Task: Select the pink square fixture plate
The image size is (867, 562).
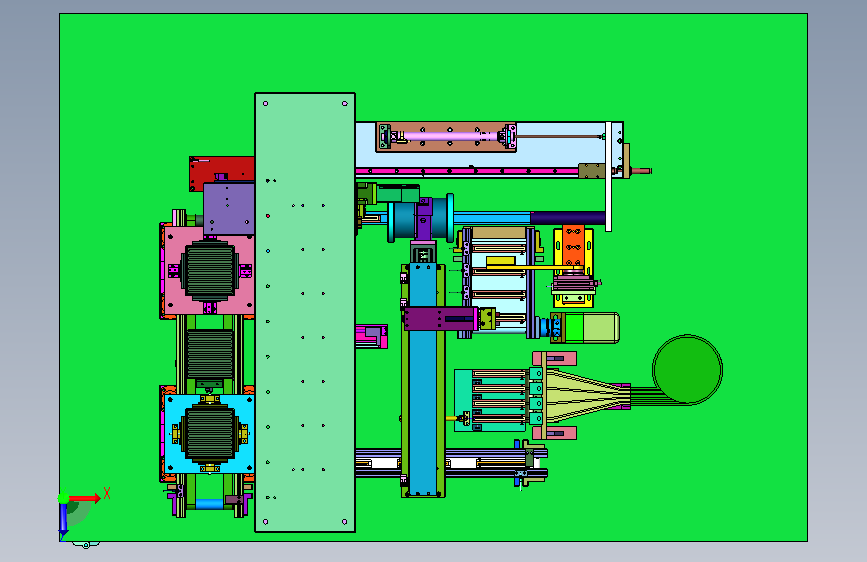Action: tap(210, 271)
